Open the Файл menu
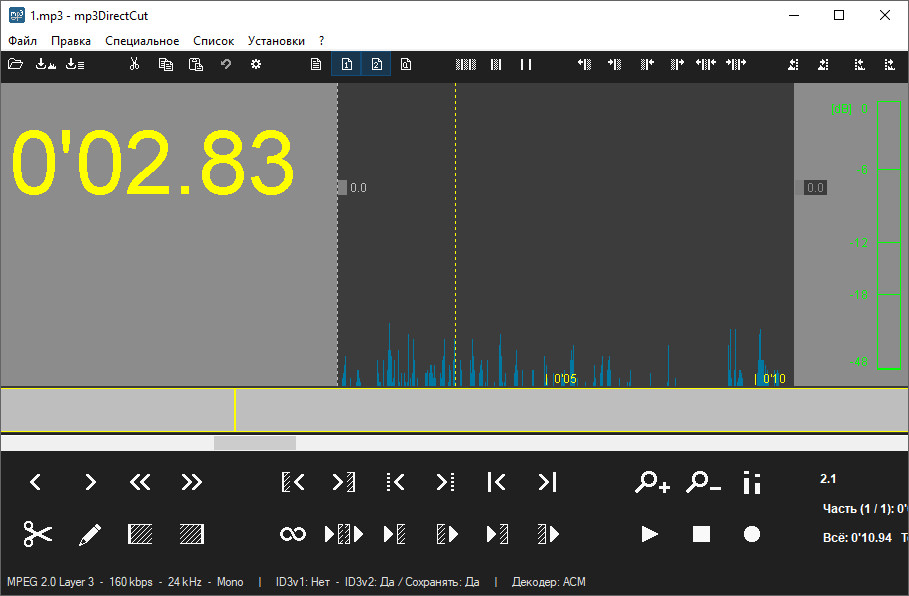 (x=23, y=40)
